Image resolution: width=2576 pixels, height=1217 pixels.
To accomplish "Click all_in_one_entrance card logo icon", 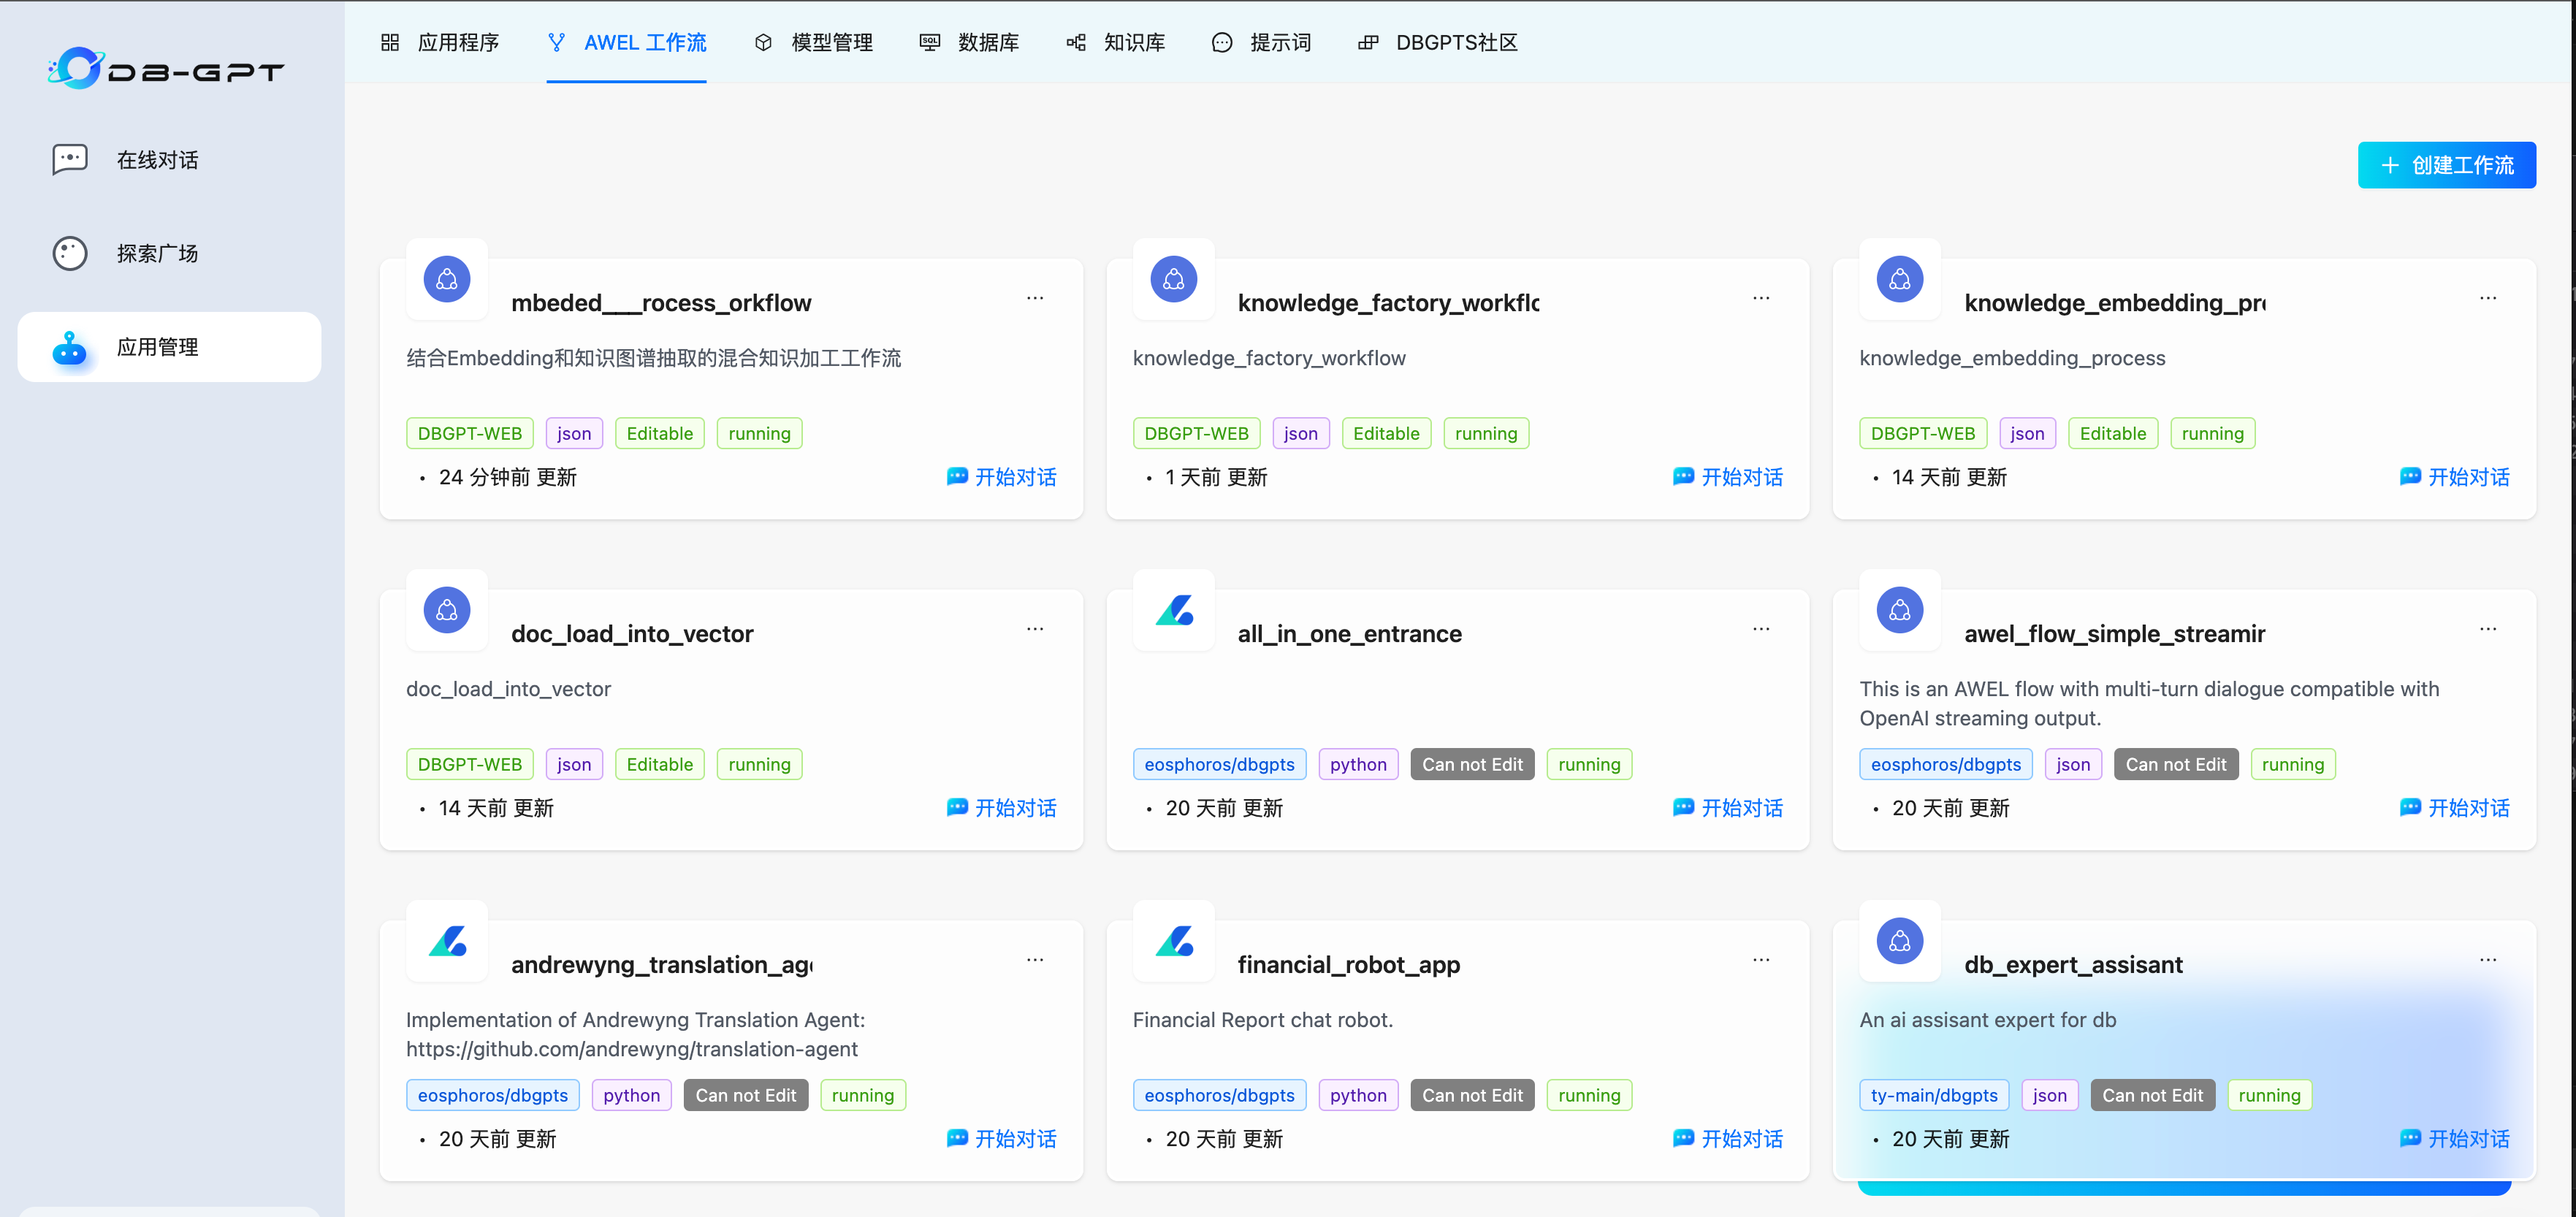I will (1173, 610).
